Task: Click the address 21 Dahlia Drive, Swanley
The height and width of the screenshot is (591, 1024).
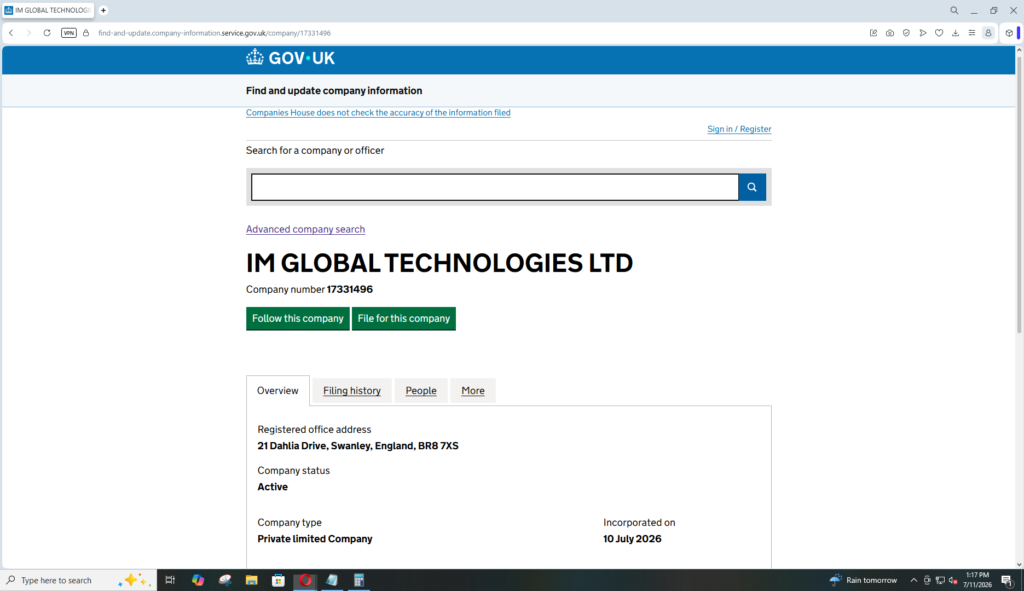Action: 358,446
